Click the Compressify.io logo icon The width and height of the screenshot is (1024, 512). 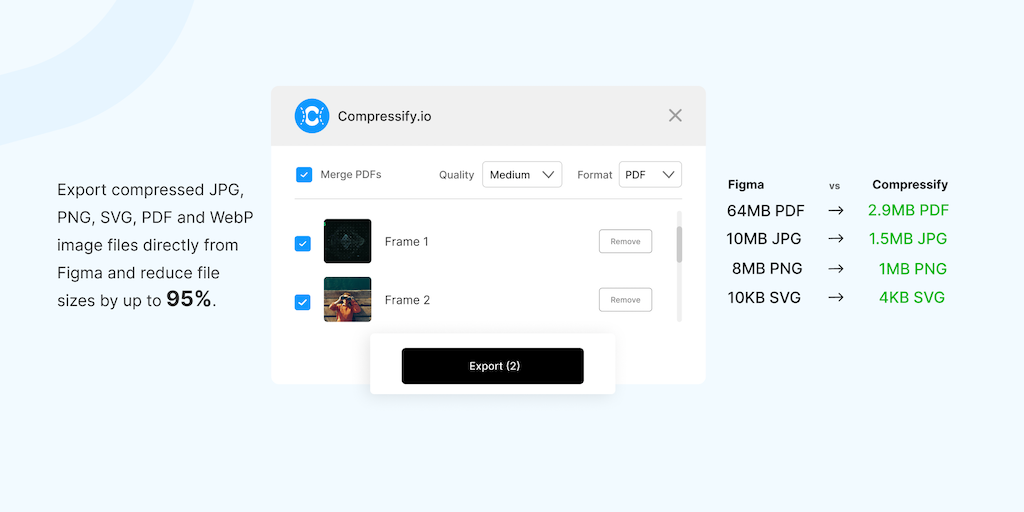pyautogui.click(x=312, y=116)
